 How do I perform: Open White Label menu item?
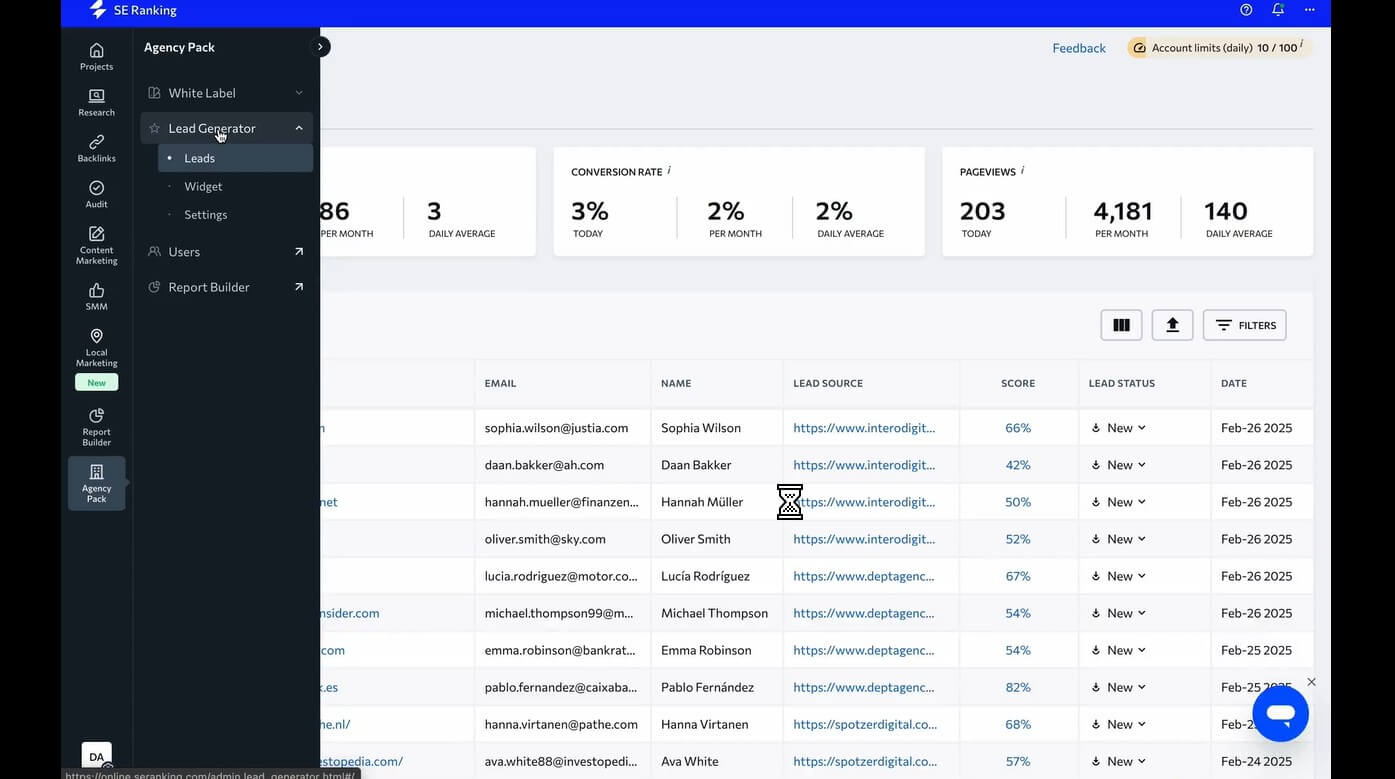[x=226, y=93]
